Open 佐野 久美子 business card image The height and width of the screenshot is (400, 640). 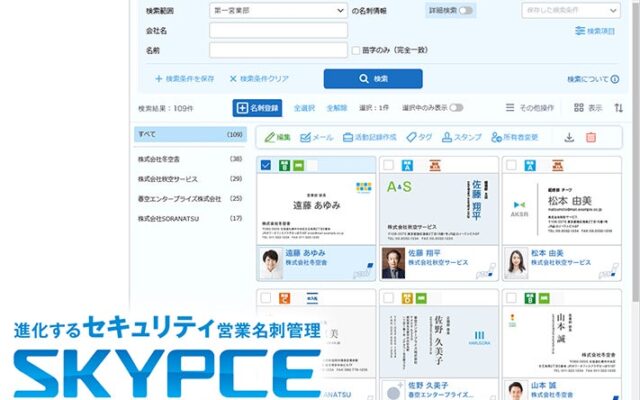pos(439,342)
